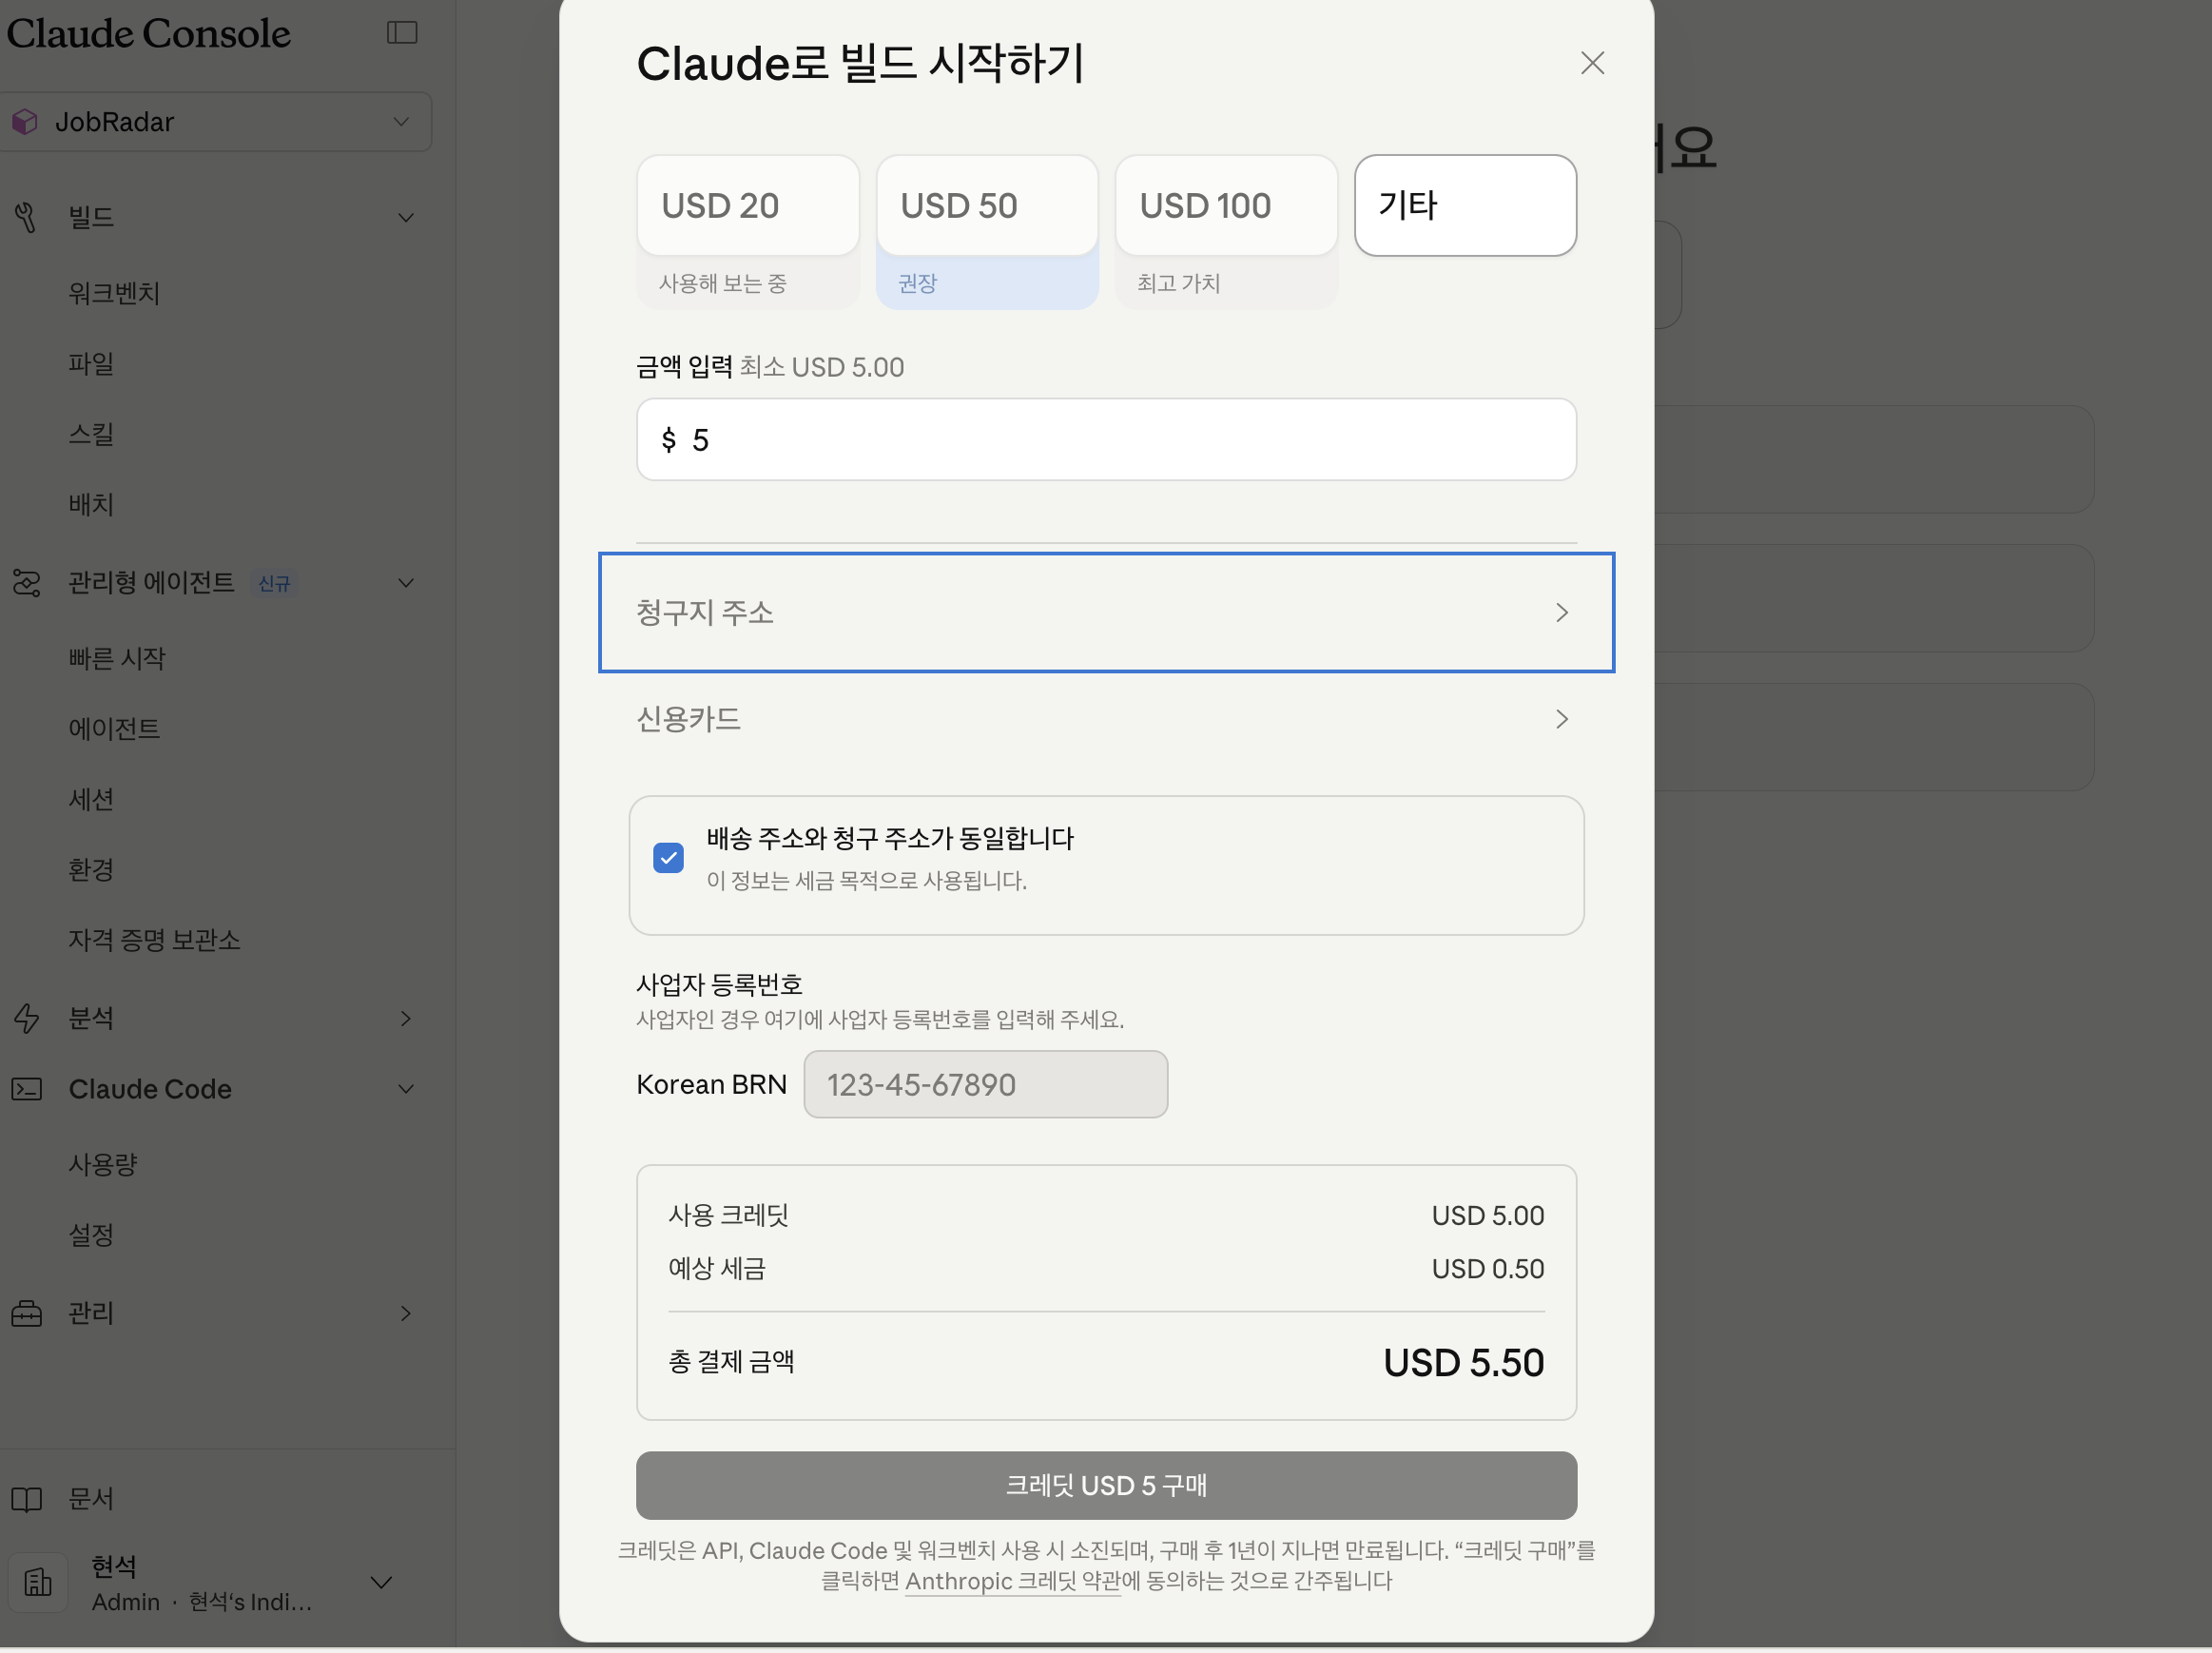Screen dimensions: 2212x1653
Task: Click the organization building icon next to 현석
Action: point(38,1582)
